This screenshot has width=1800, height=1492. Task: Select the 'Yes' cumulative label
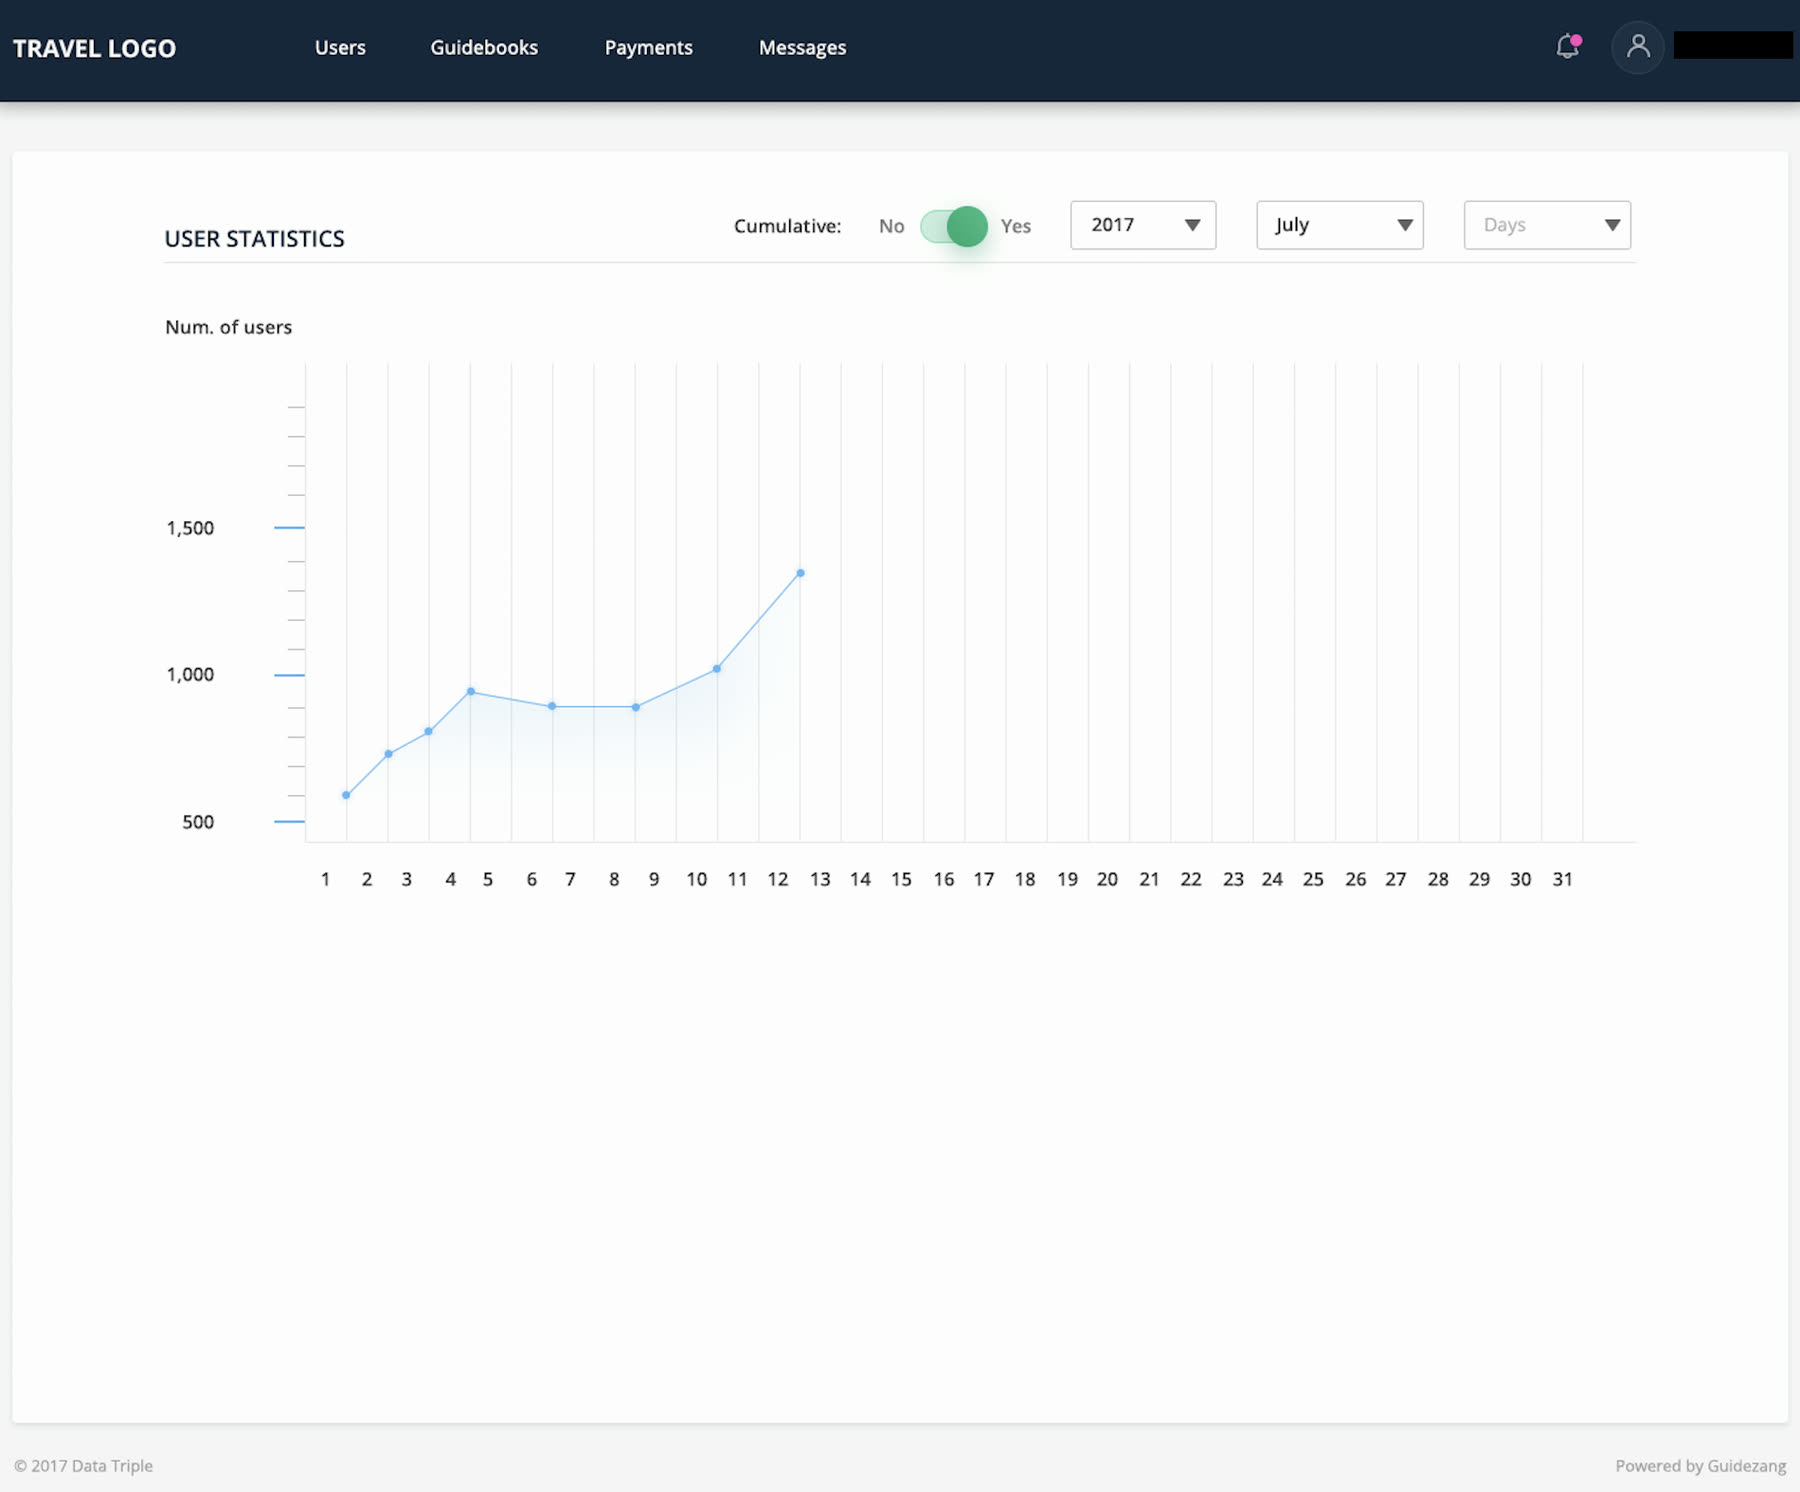coord(1015,226)
